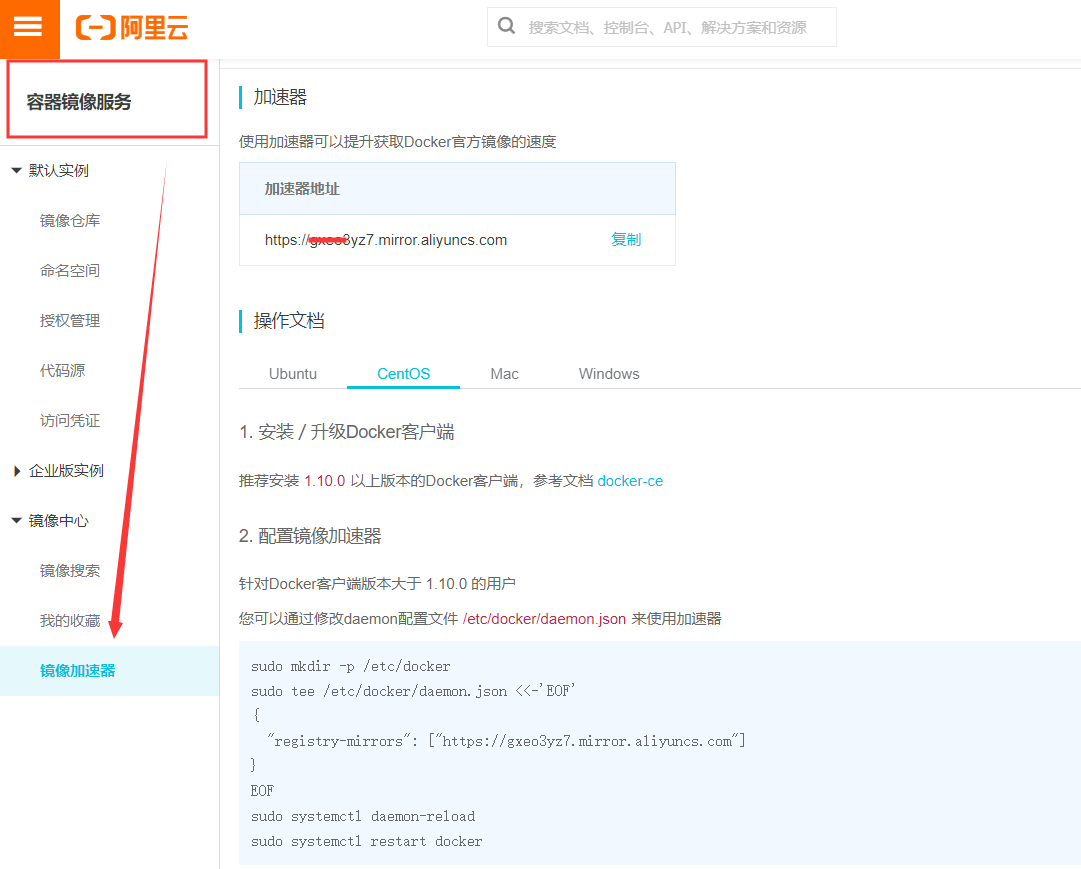This screenshot has width=1081, height=869.
Task: Open 代码源 sidebar item
Action: (62, 370)
